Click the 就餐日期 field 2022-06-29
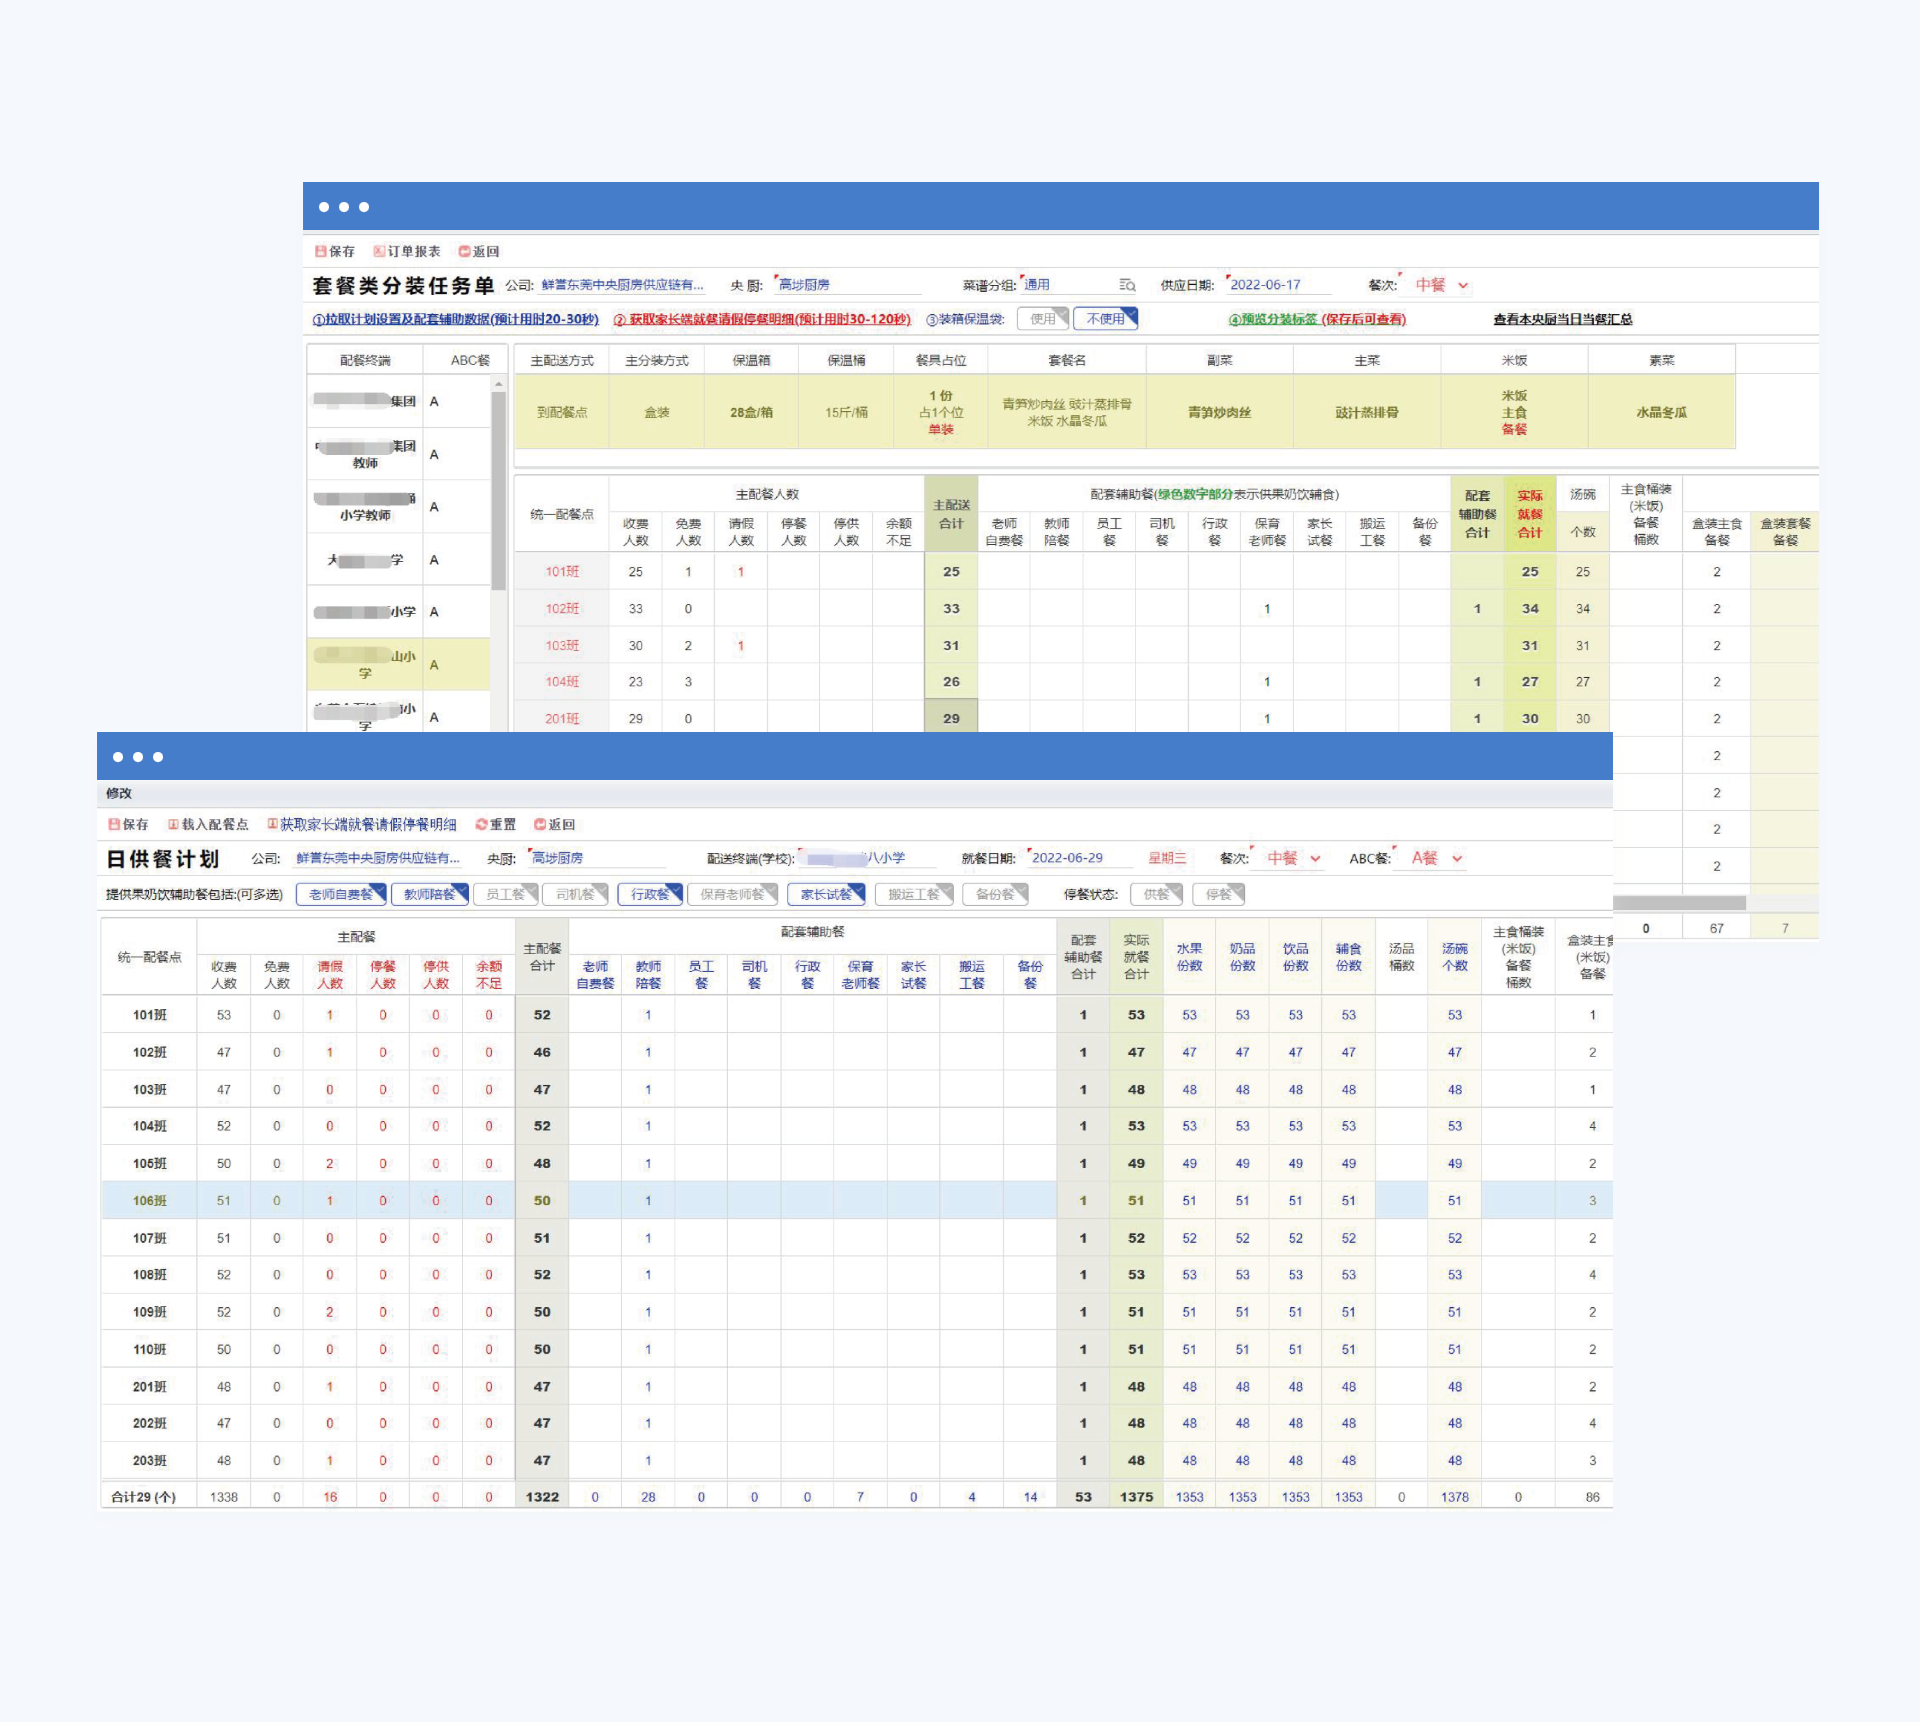The image size is (1920, 1722). pyautogui.click(x=1080, y=859)
